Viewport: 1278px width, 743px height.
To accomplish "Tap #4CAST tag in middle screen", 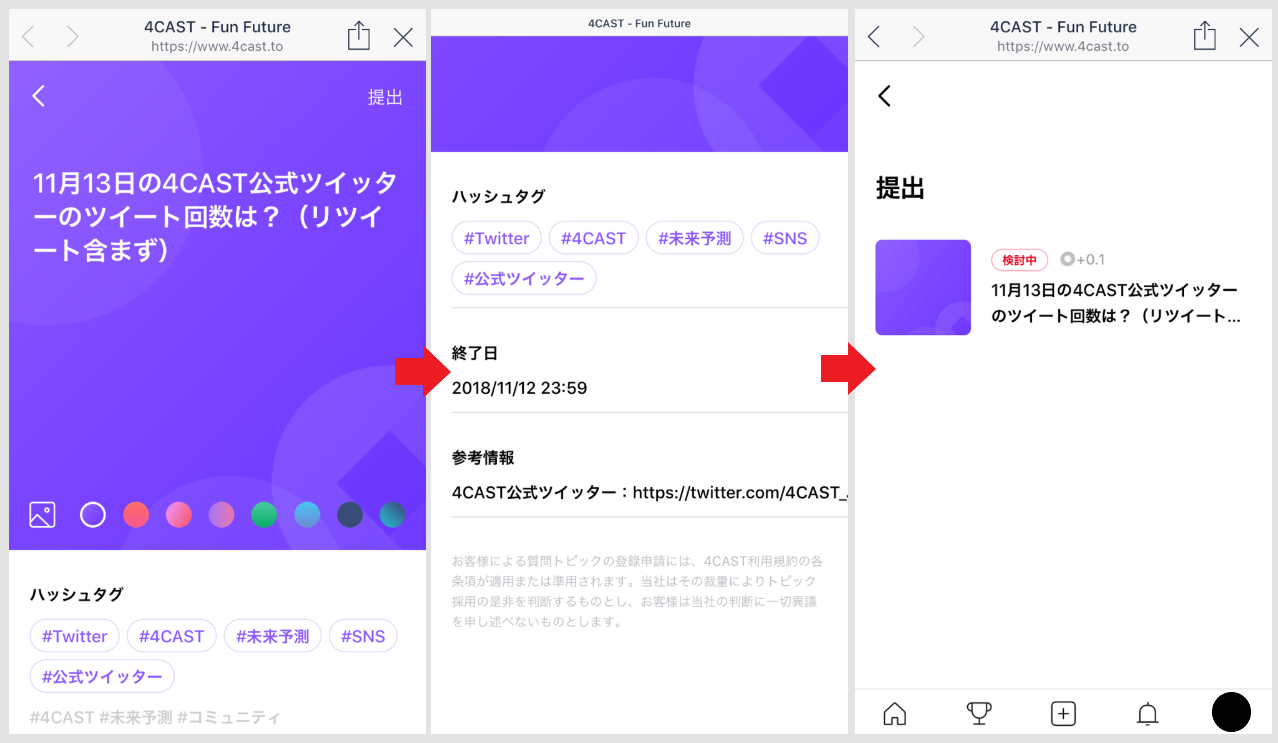I will click(593, 238).
